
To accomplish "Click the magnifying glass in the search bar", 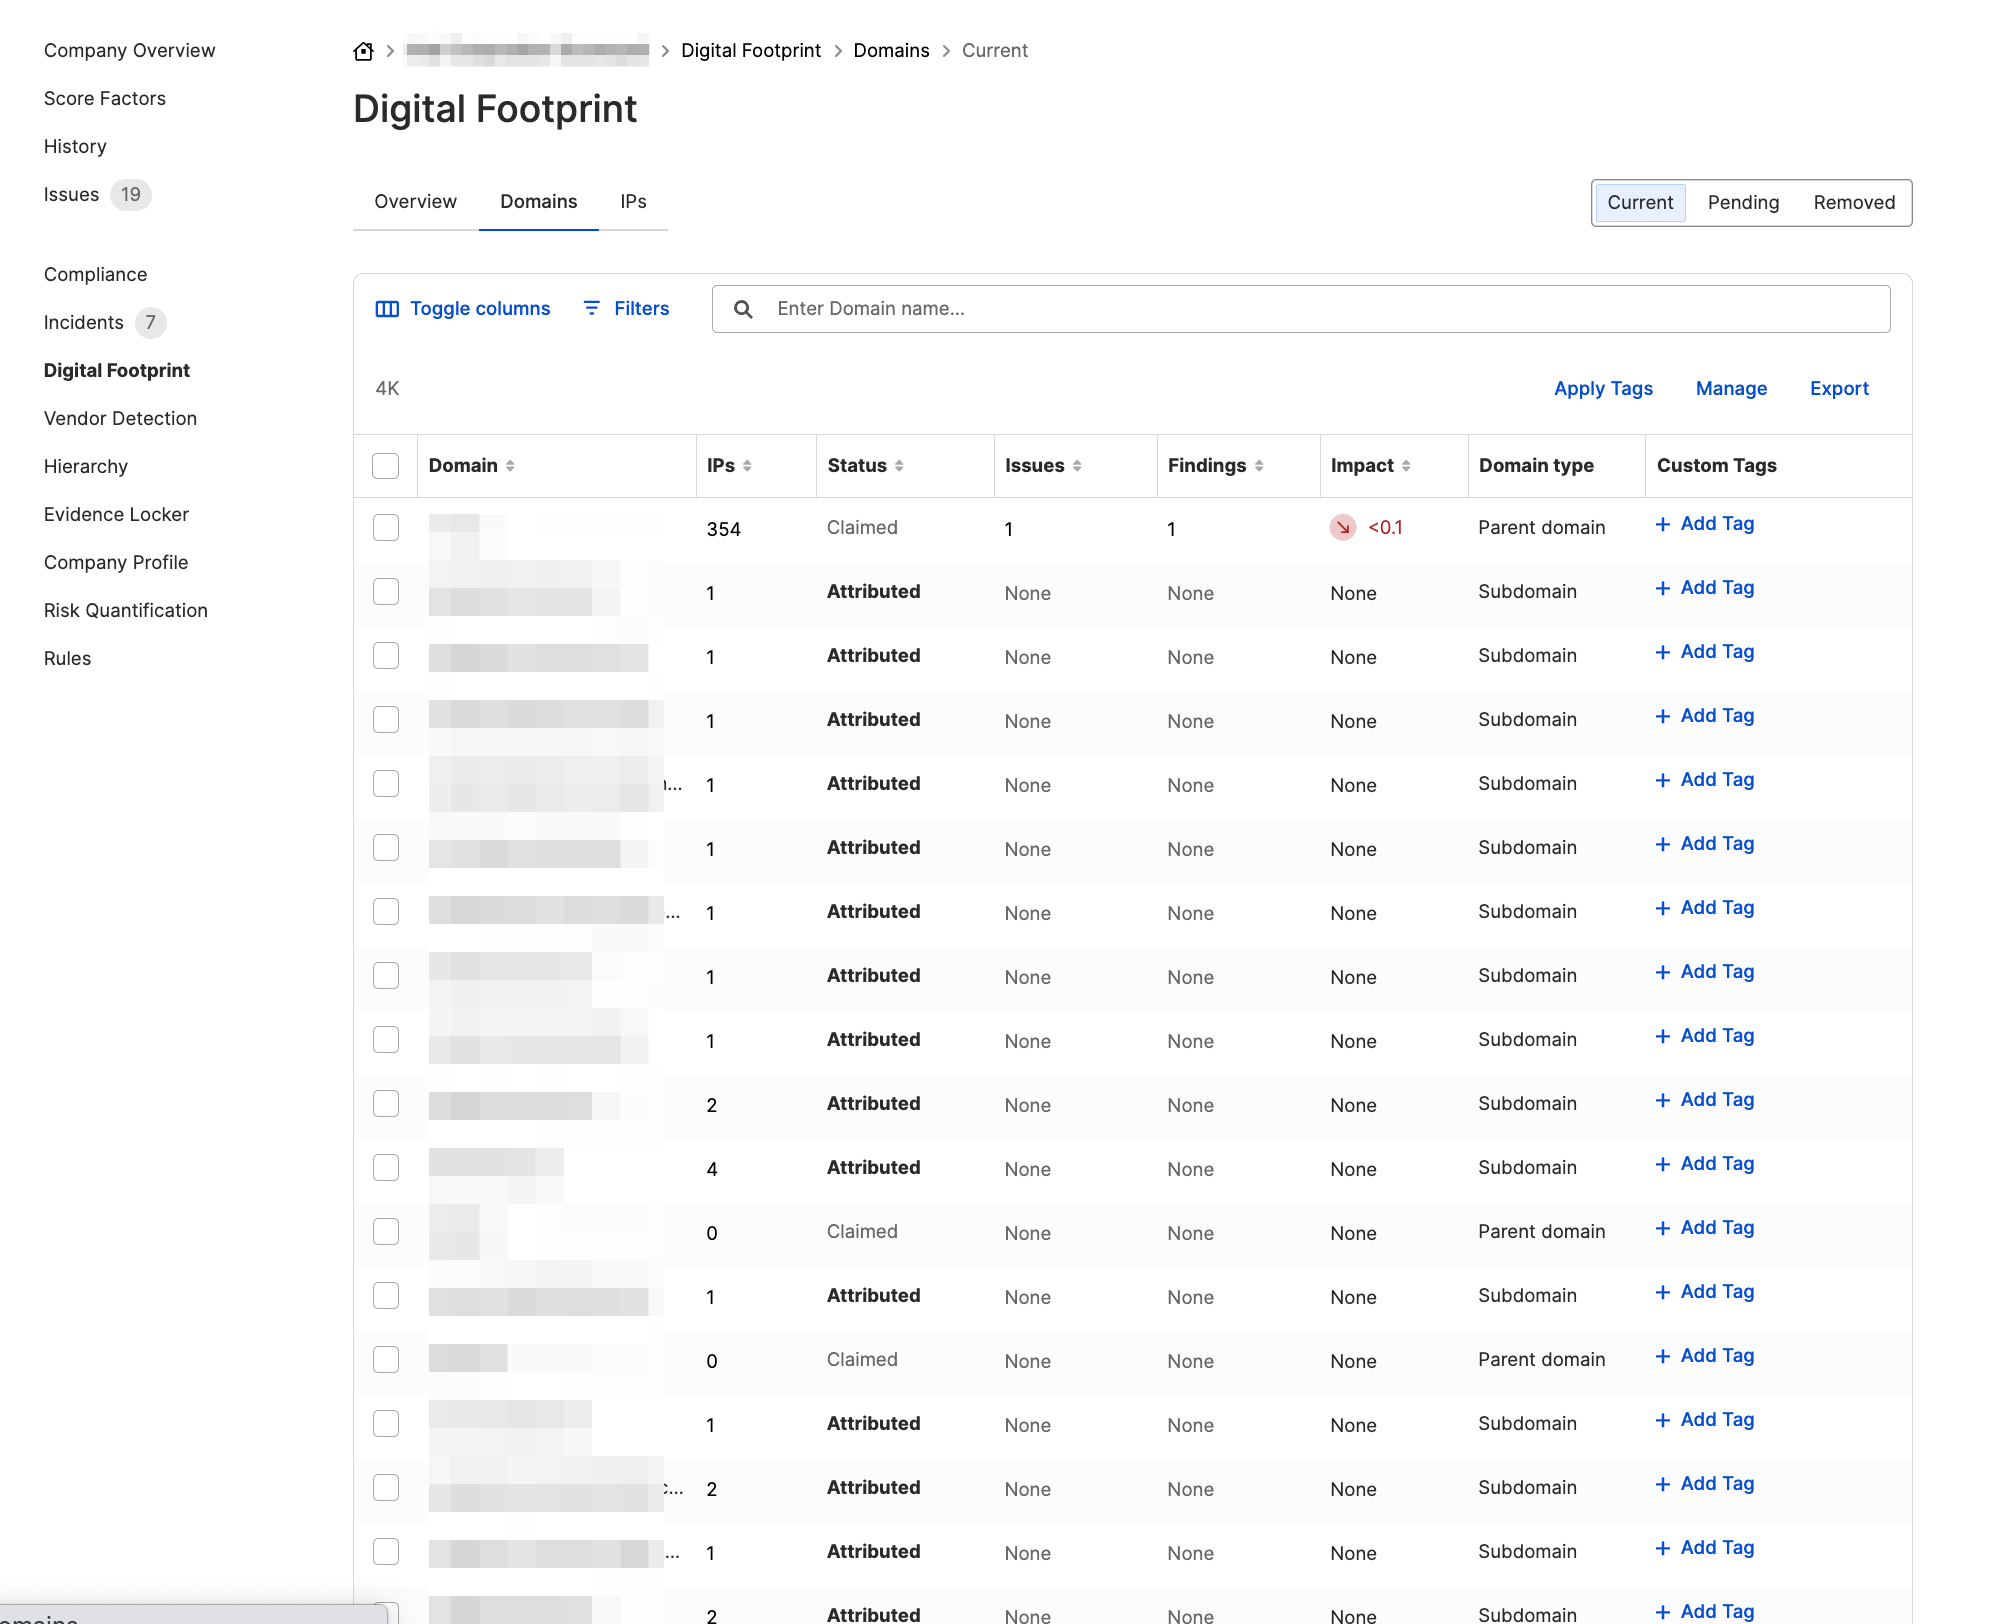I will click(743, 309).
